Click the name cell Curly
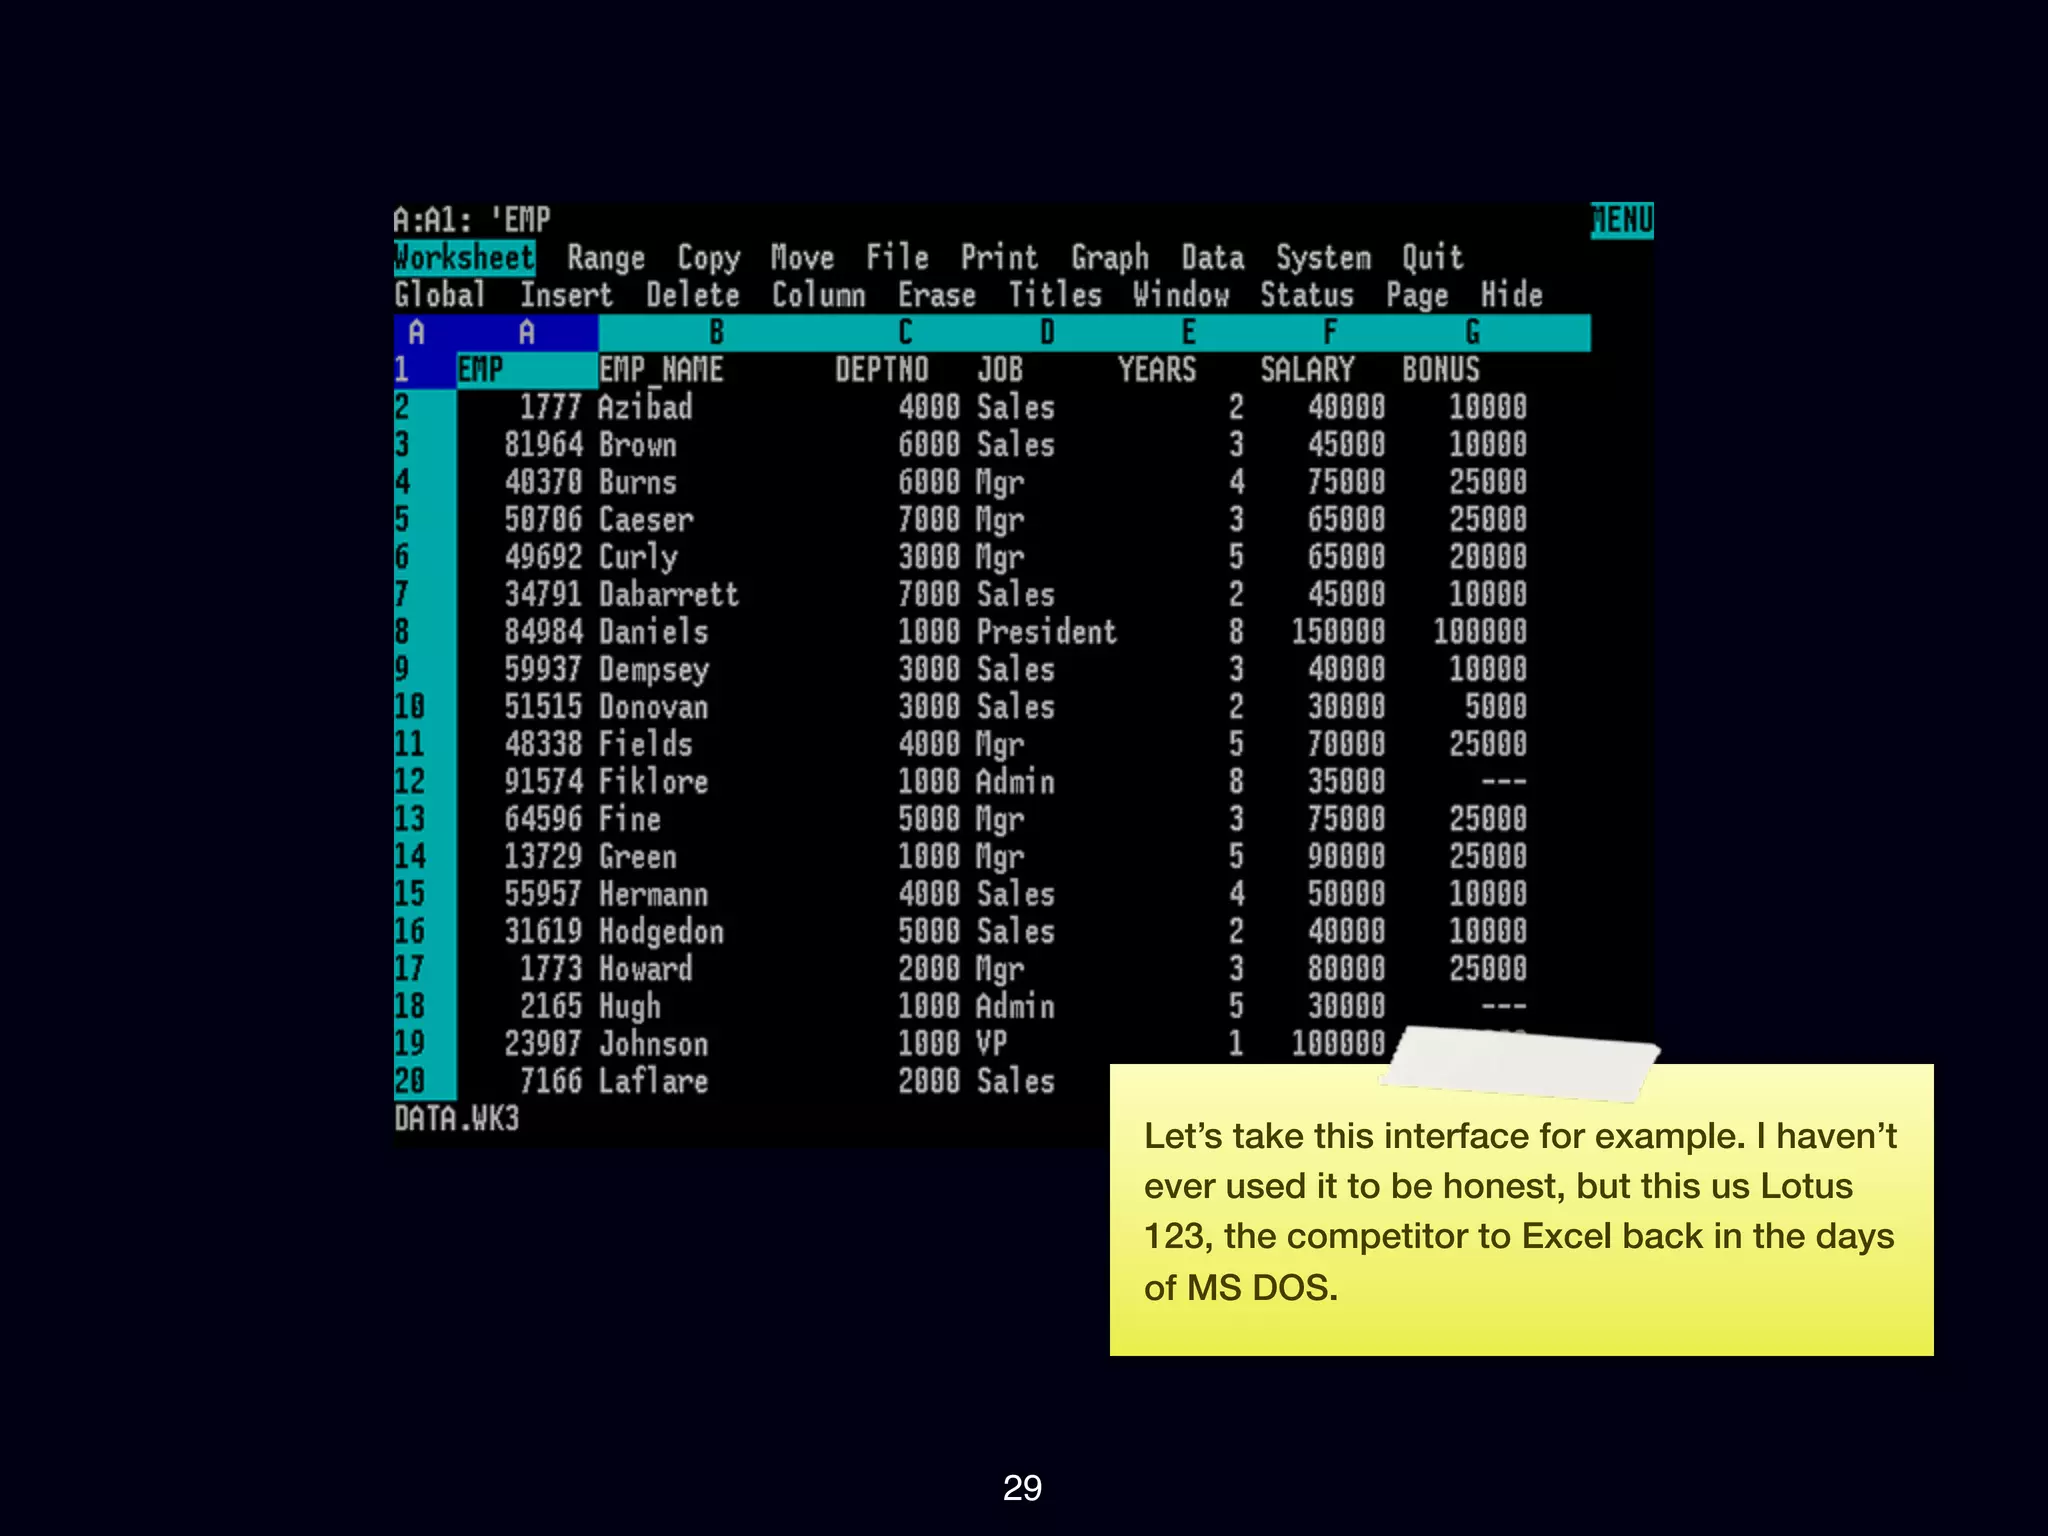 coord(638,557)
